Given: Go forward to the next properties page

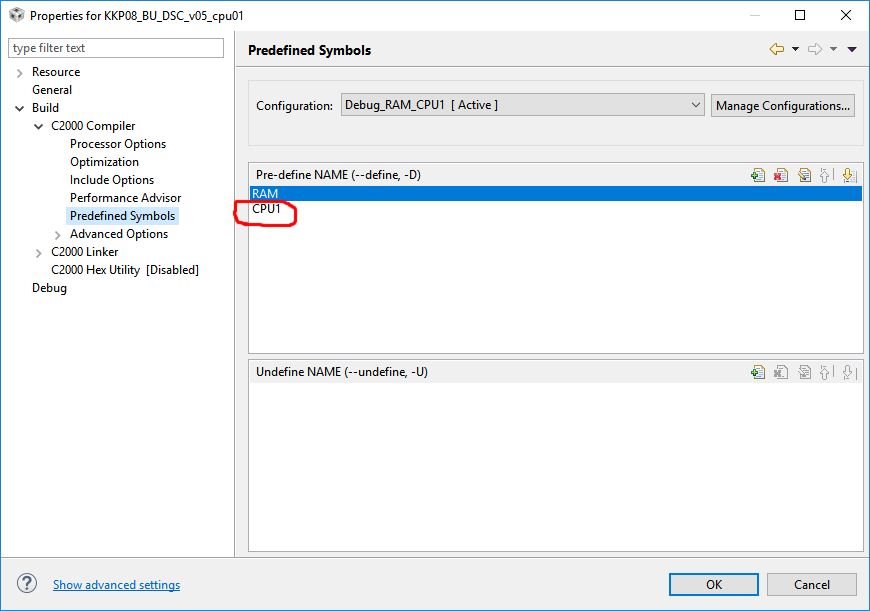Looking at the screenshot, I should coord(815,49).
